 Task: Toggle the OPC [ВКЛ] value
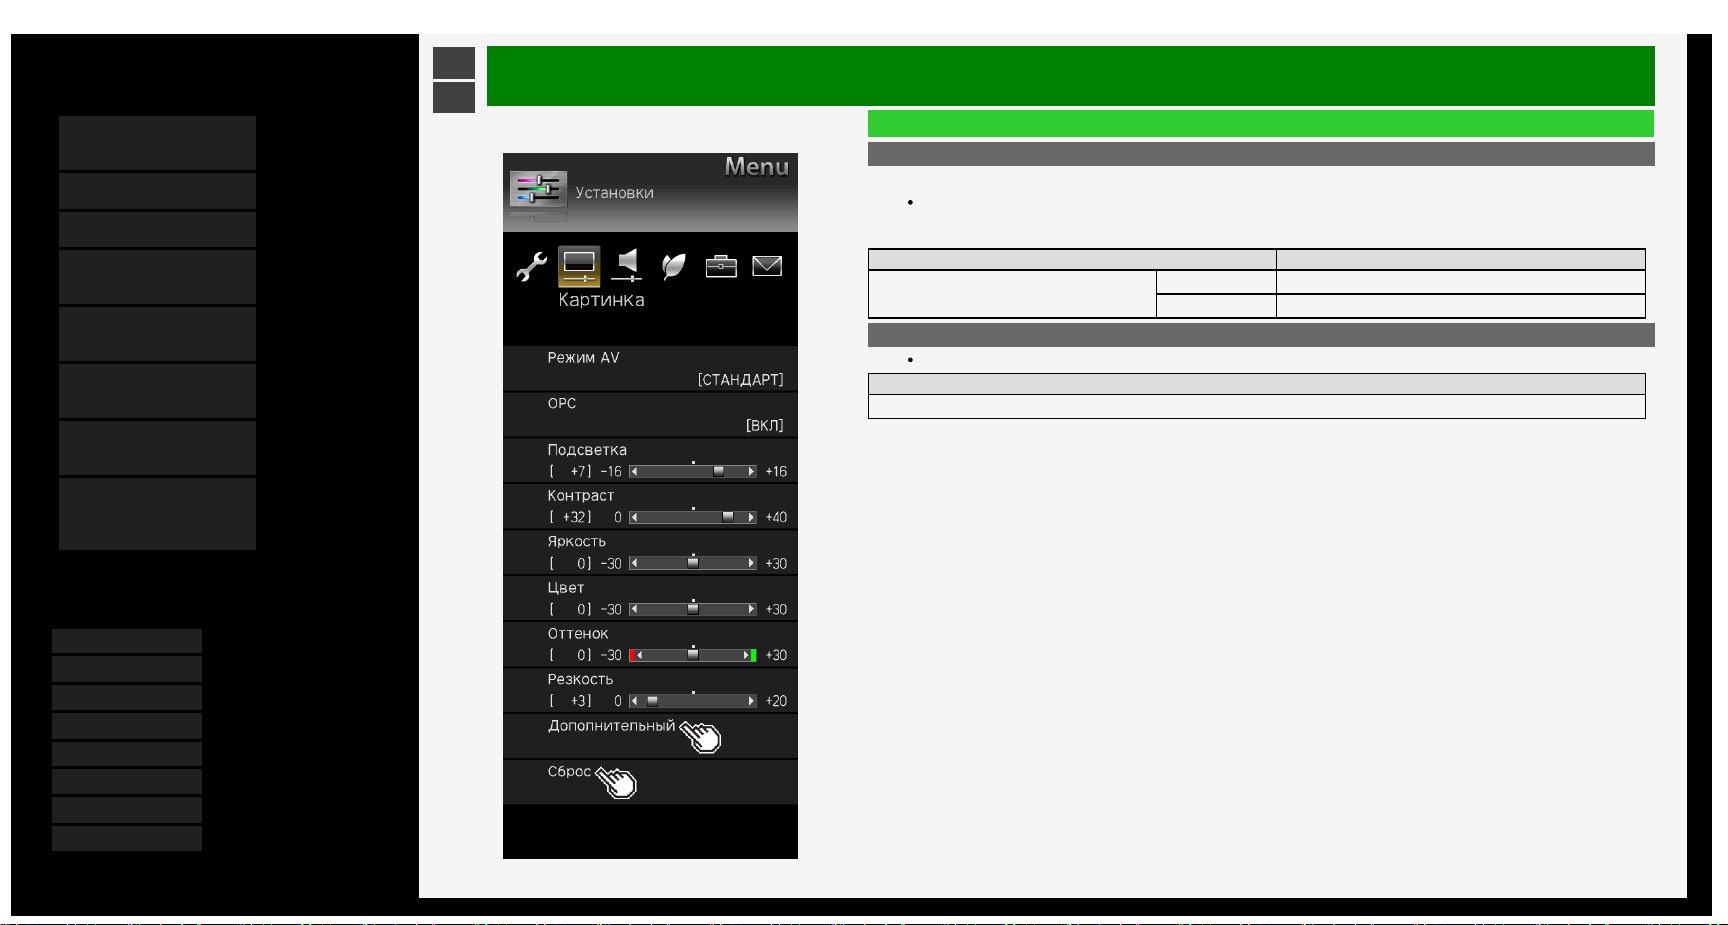[x=765, y=426]
